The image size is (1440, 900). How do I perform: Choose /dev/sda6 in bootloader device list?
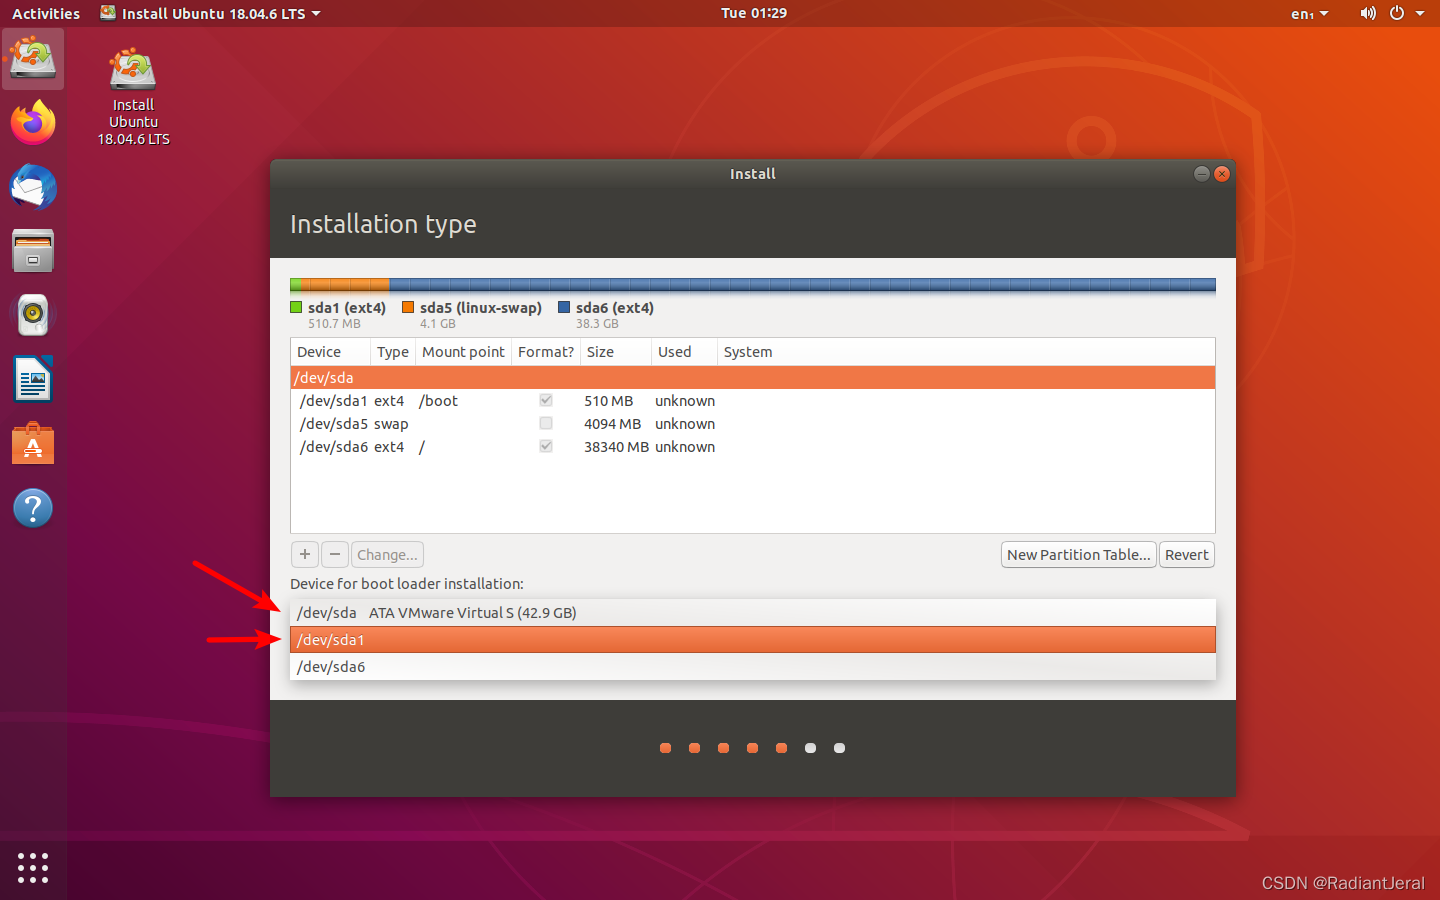[x=753, y=667]
